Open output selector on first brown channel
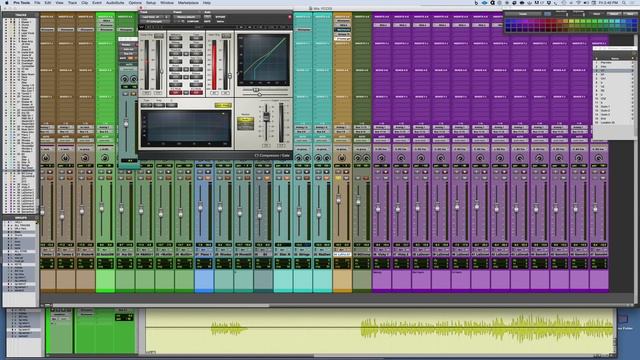 pyautogui.click(x=46, y=131)
